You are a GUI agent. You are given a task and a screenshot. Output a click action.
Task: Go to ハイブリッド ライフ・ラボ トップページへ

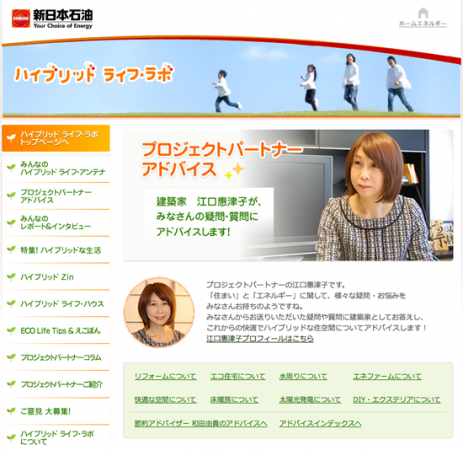pos(56,138)
